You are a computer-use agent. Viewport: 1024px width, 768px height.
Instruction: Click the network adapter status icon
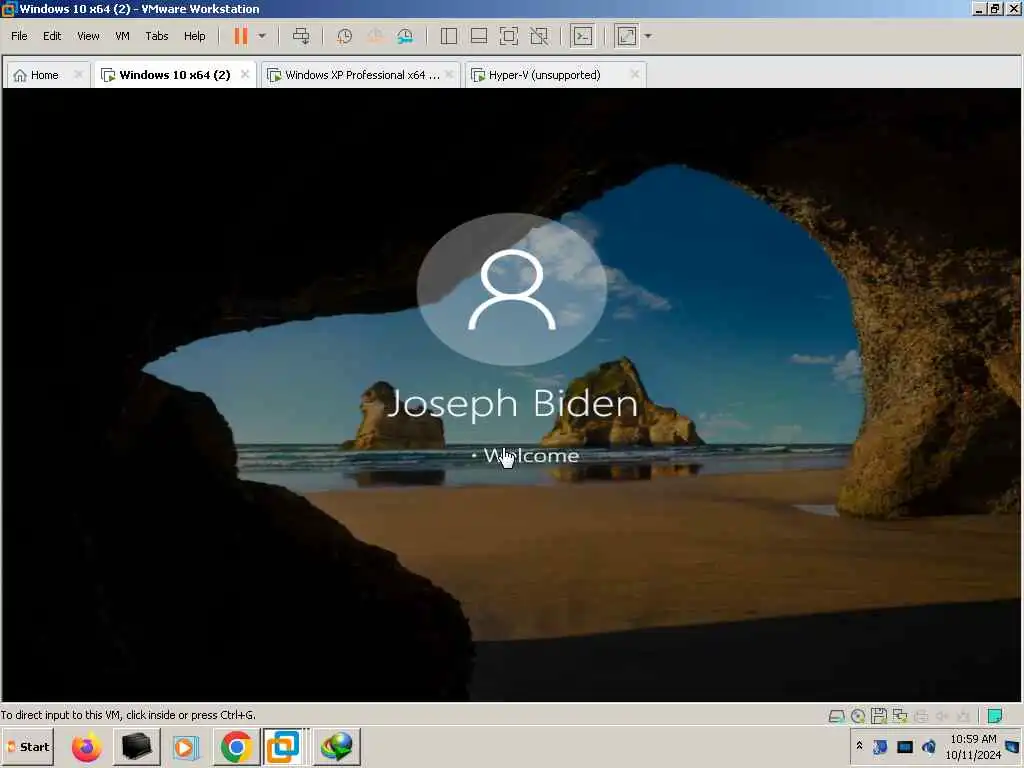pos(900,716)
